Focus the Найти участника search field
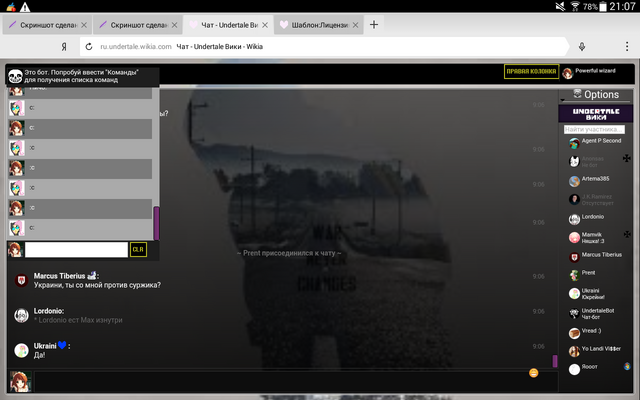Screen dimensions: 640x400 click(x=594, y=129)
